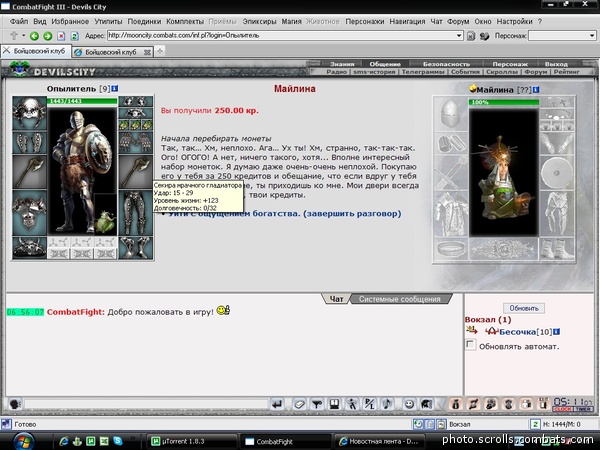Viewport: 600px width, 450px height.
Task: Open the Безопасность game tab
Action: click(446, 64)
